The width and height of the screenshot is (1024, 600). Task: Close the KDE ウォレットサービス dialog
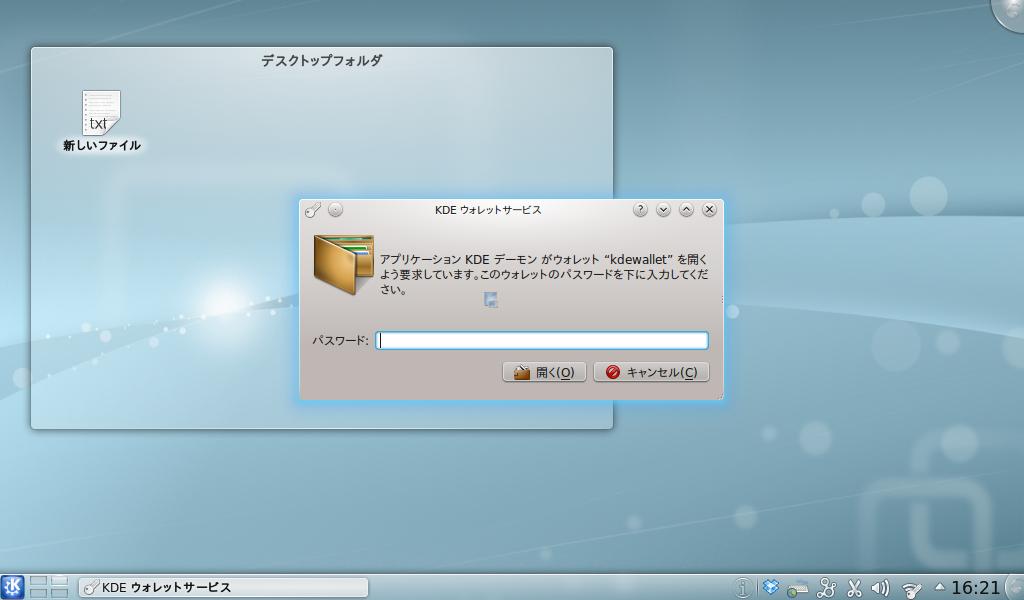point(709,210)
